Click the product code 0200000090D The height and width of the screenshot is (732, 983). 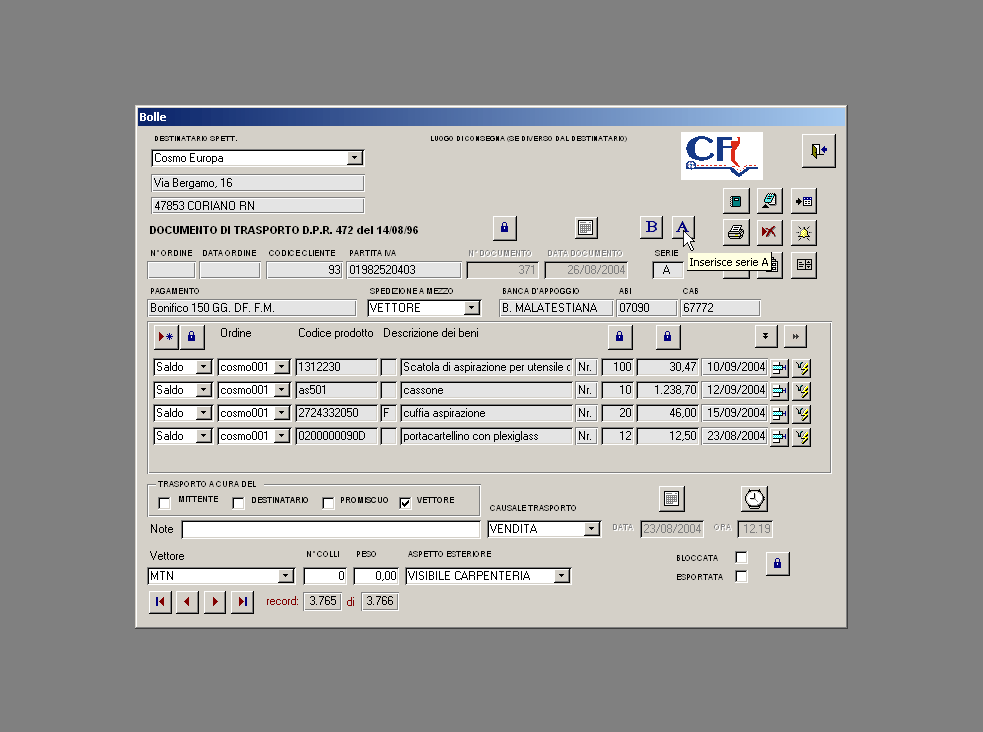point(337,436)
